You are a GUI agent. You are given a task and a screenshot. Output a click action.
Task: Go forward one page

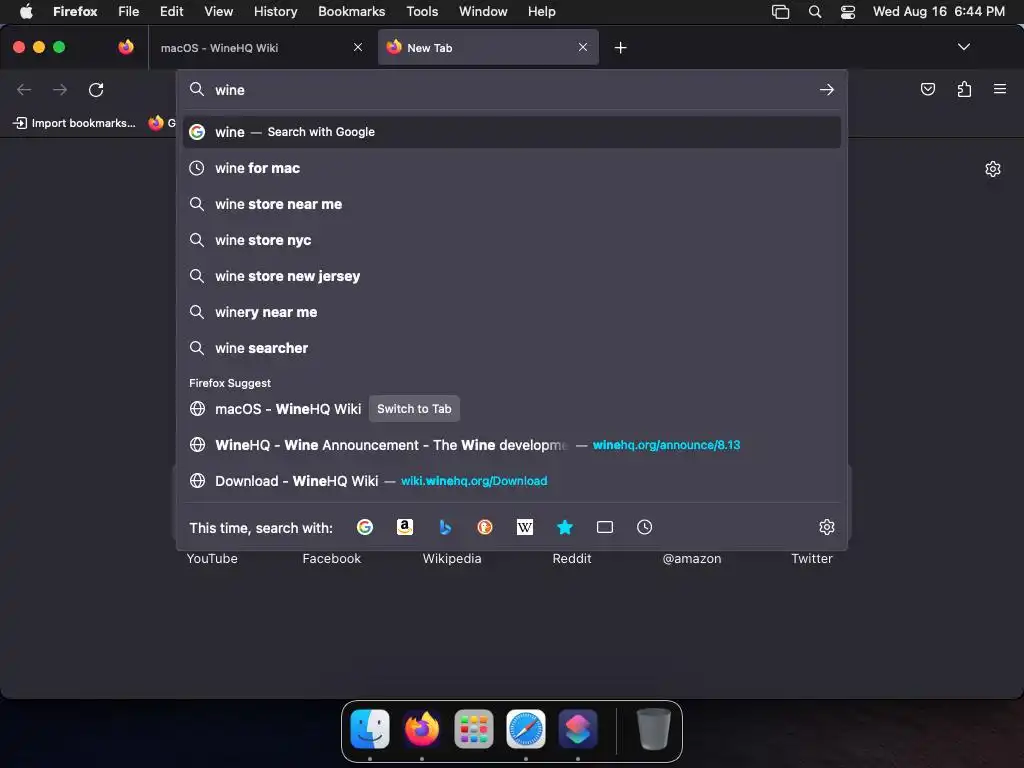[60, 89]
